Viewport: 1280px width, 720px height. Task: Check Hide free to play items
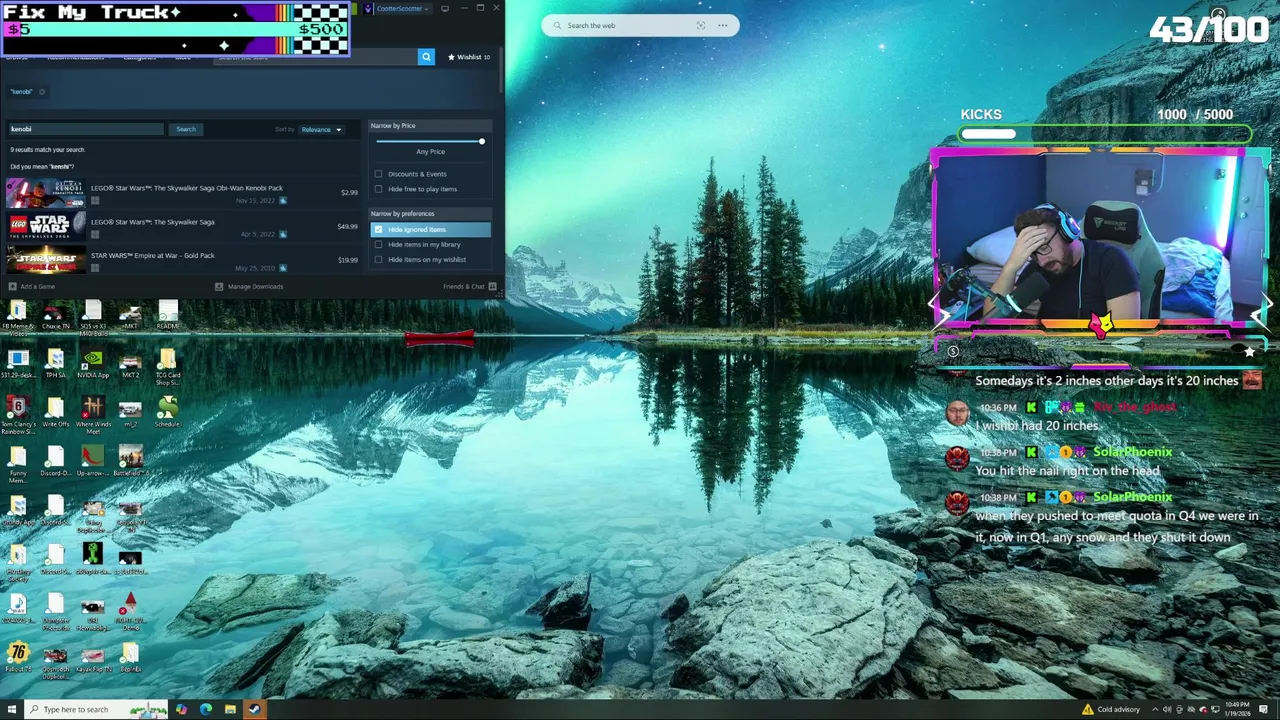pos(378,189)
